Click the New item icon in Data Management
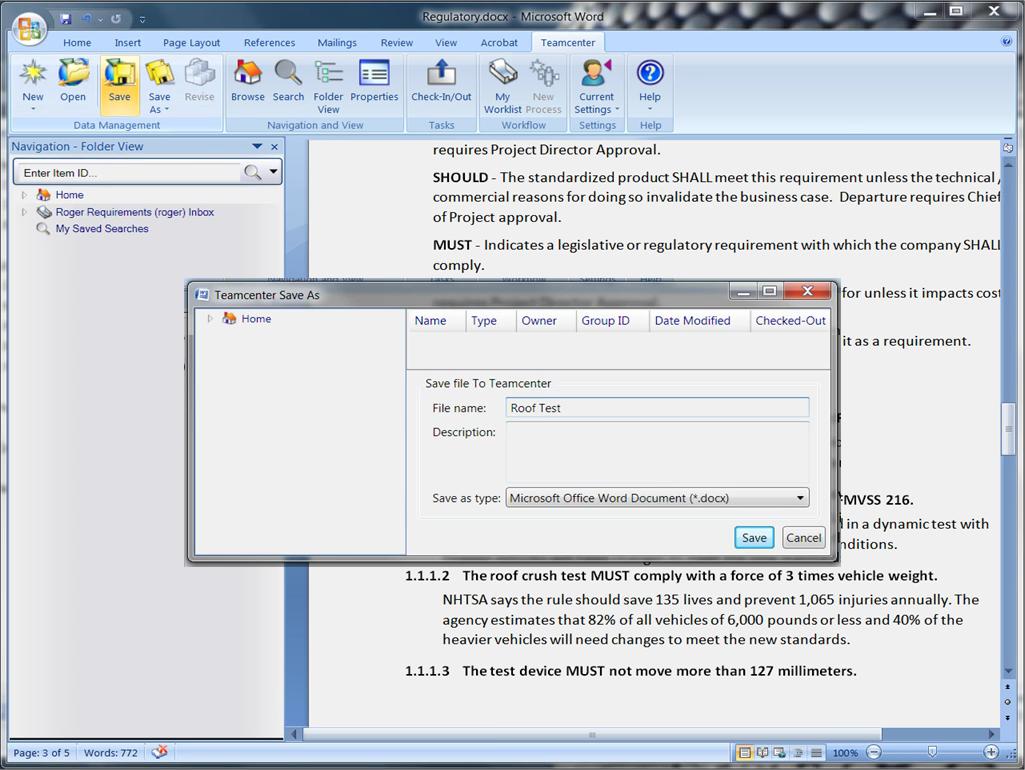This screenshot has height=770, width=1025. [32, 73]
